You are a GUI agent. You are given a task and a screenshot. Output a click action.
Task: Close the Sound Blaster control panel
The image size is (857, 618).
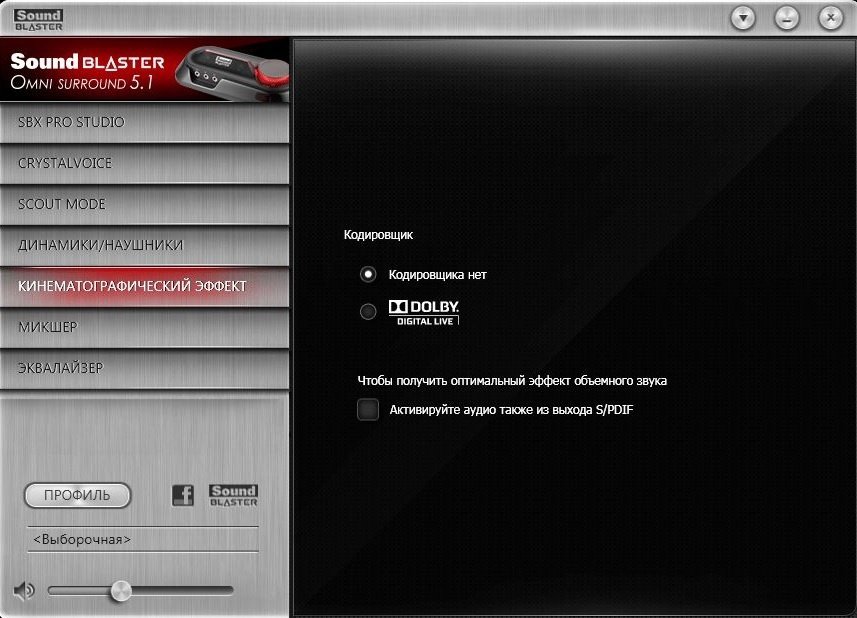pyautogui.click(x=830, y=19)
